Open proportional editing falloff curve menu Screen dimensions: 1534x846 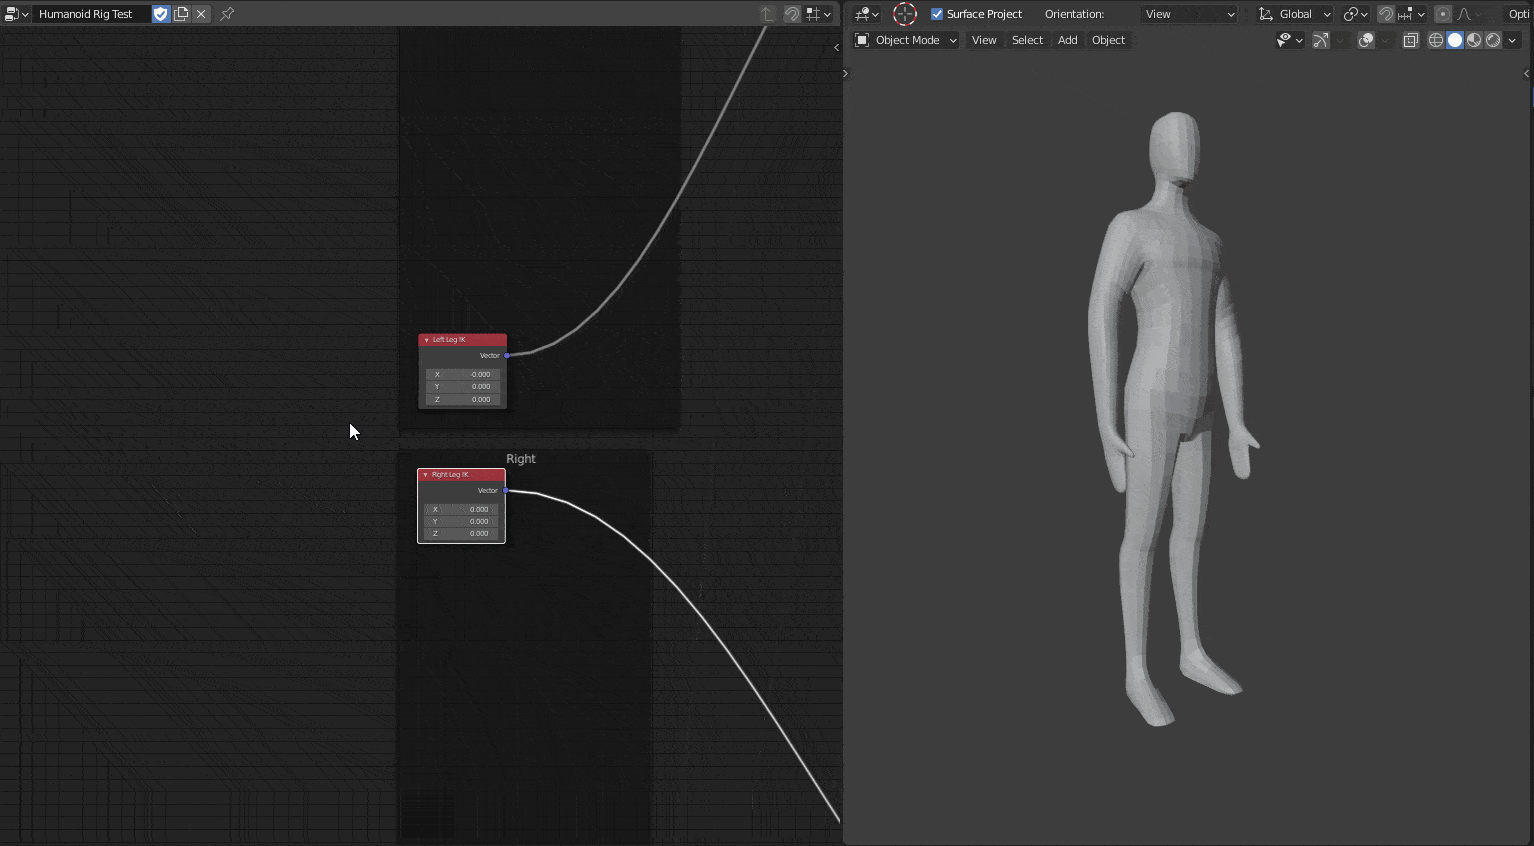(1470, 14)
